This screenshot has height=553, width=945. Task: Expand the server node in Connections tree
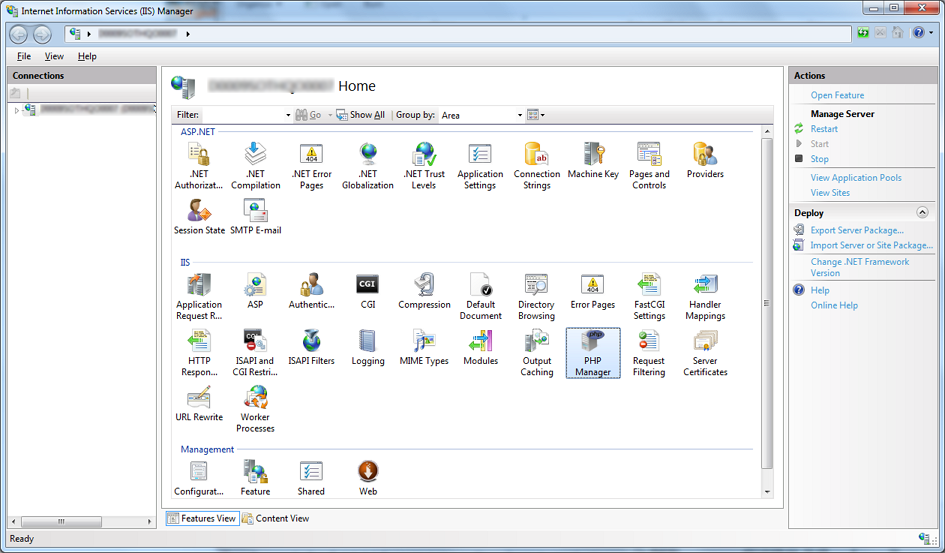click(x=16, y=110)
